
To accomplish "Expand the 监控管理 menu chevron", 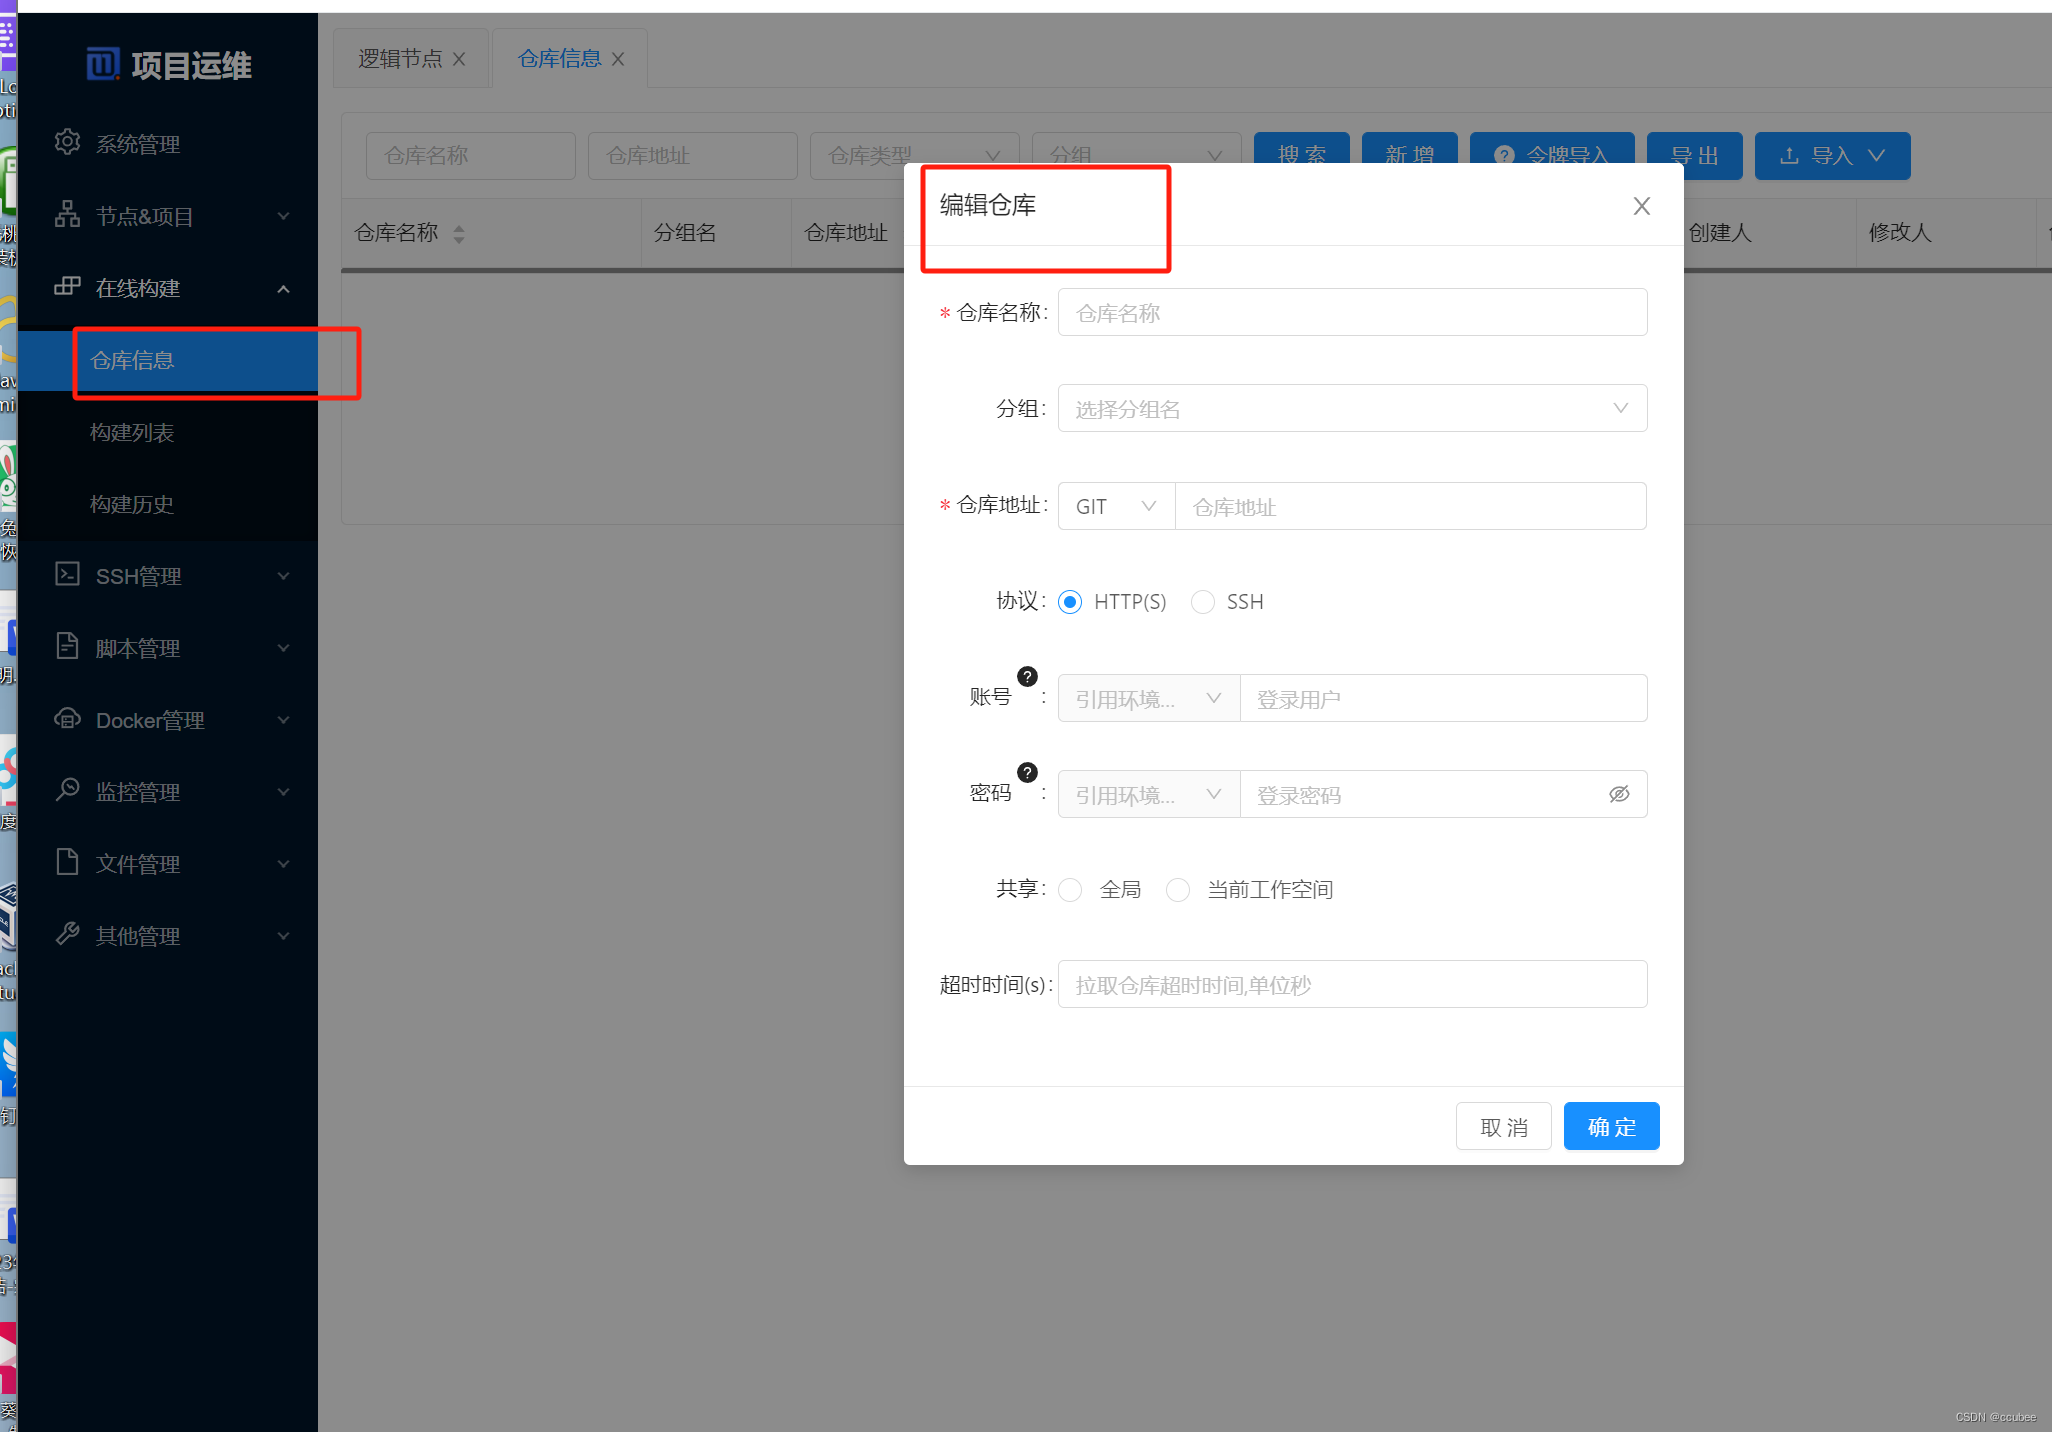I will (x=284, y=792).
